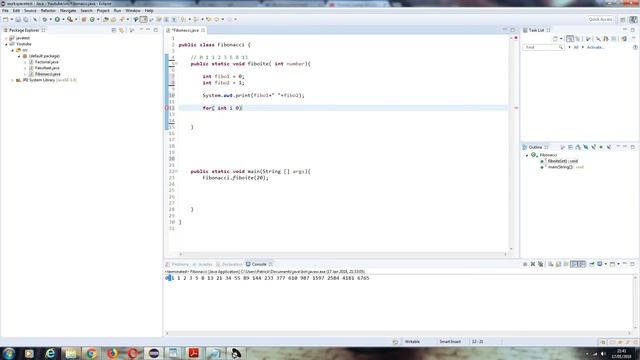Click the editor vertical scrollbar
640x360 pixels.
[511, 143]
